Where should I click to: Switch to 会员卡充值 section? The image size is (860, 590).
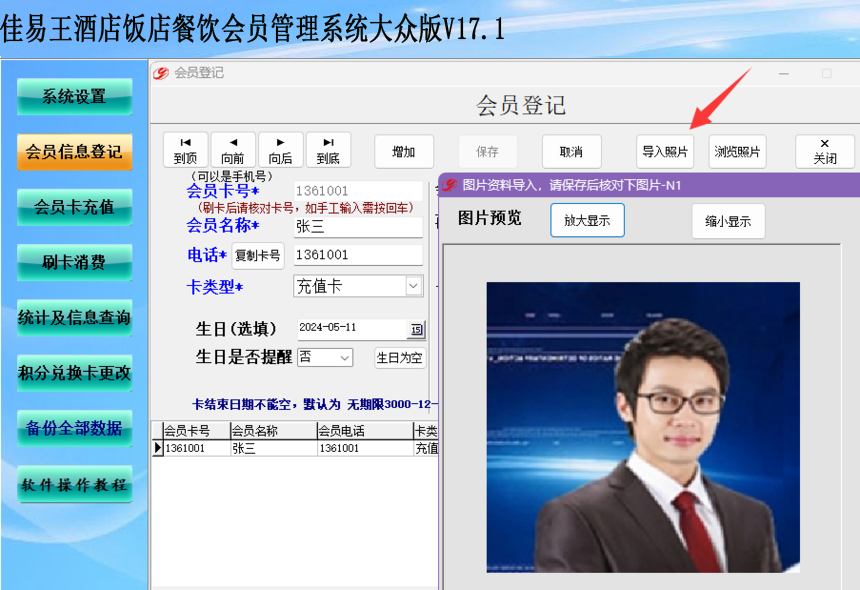[75, 207]
